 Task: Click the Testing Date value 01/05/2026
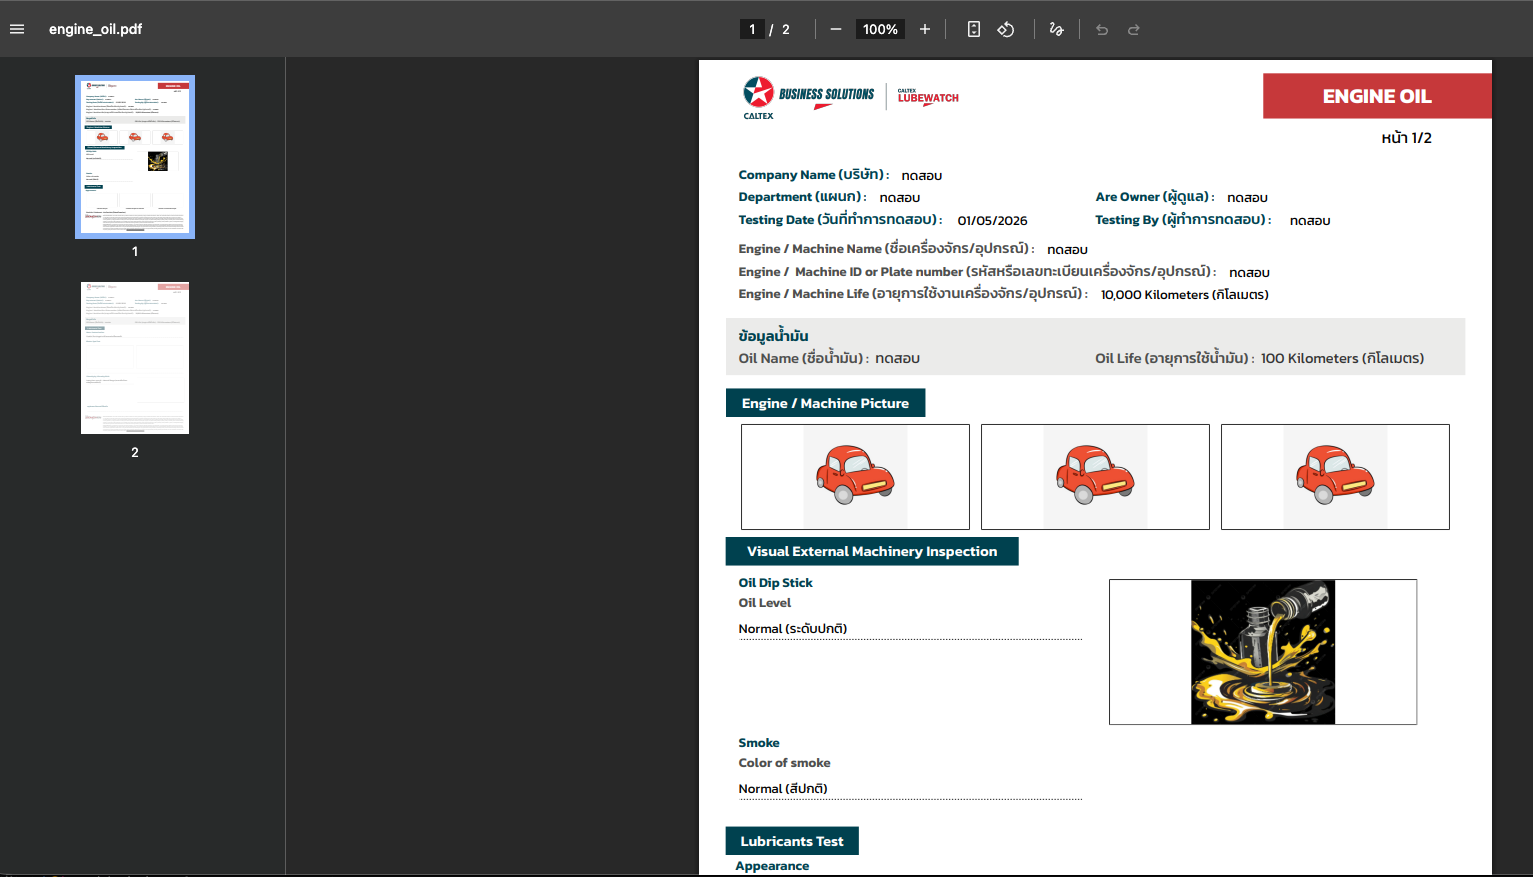pyautogui.click(x=992, y=221)
